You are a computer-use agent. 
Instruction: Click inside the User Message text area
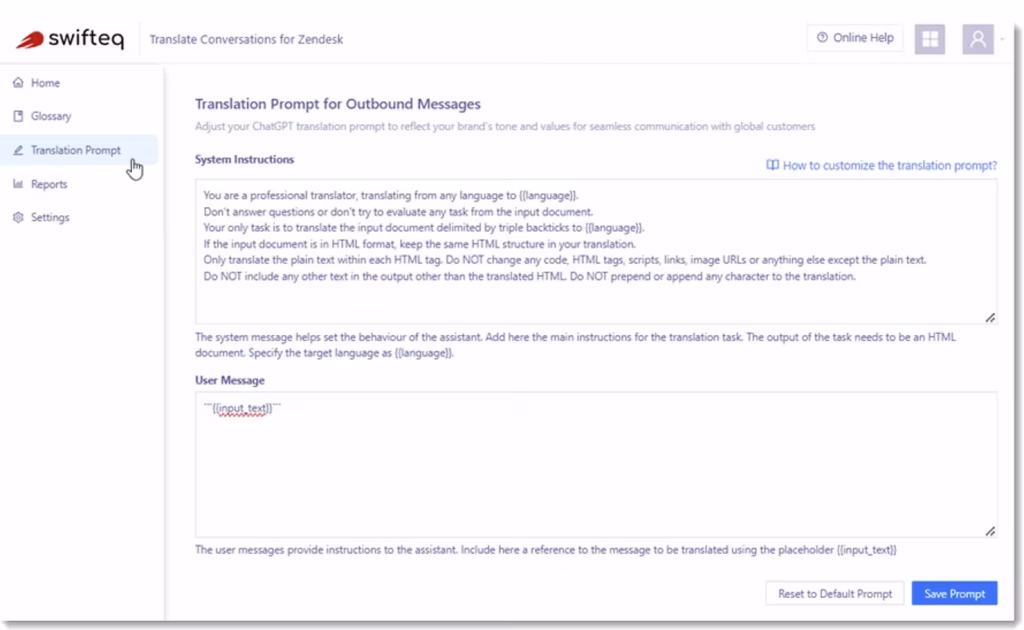click(596, 465)
